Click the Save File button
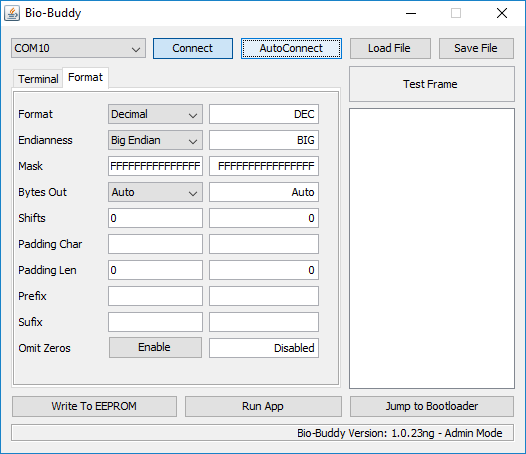The height and width of the screenshot is (454, 526). pyautogui.click(x=476, y=48)
